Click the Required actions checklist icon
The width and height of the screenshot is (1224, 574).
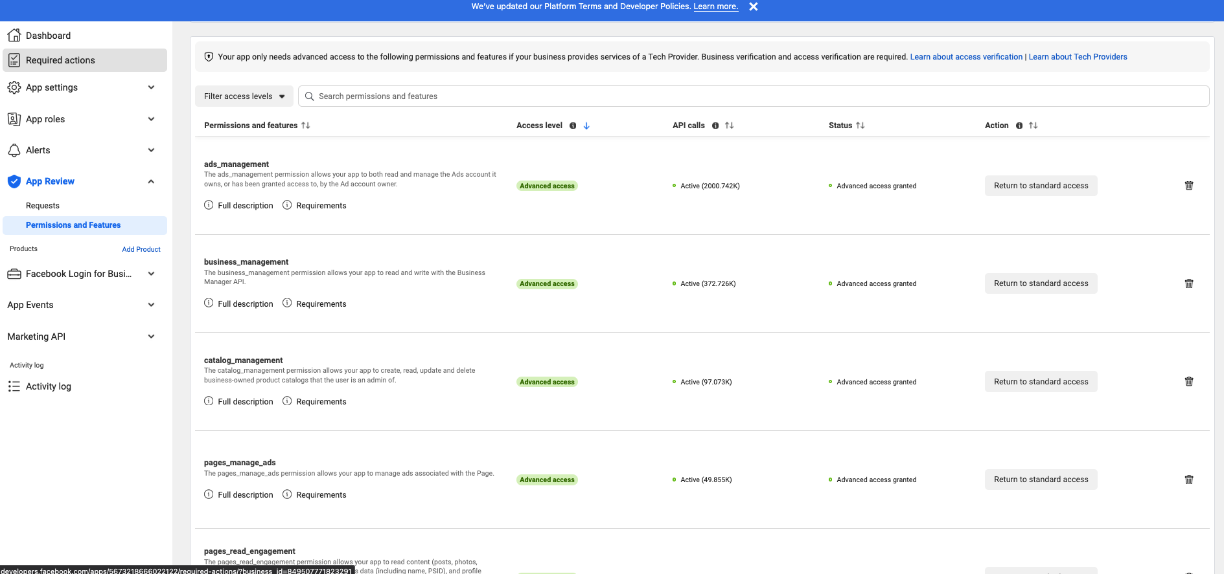(14, 60)
